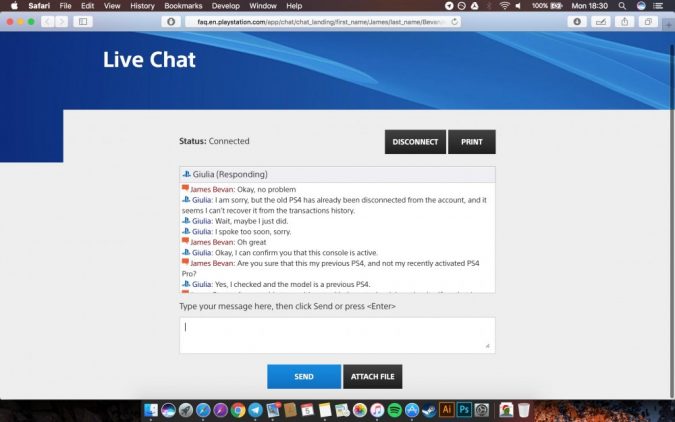The image size is (675, 422).
Task: Open the Develop menu
Action: pos(226,6)
